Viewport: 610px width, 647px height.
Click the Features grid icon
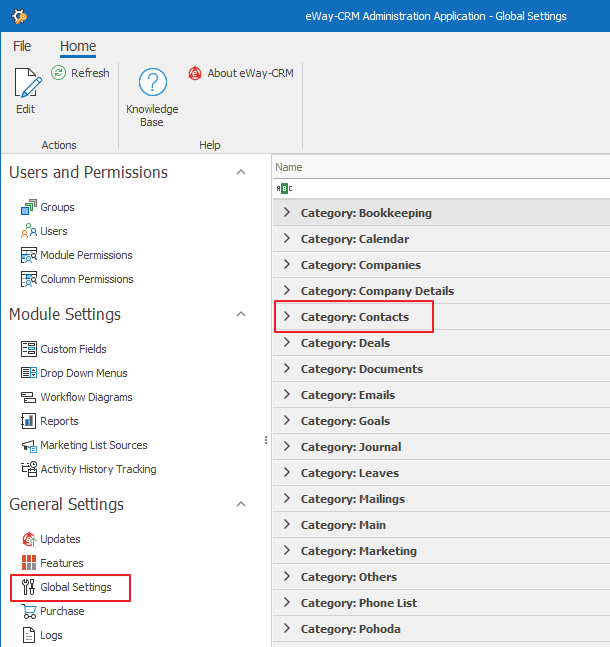(x=29, y=563)
